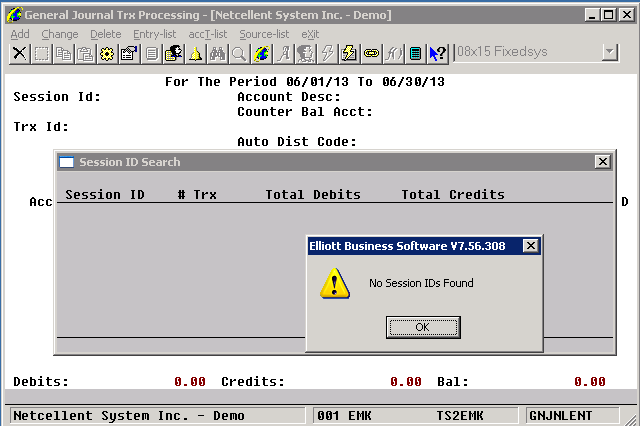
Task: Click OK in the No Session IDs dialog
Action: pos(423,327)
